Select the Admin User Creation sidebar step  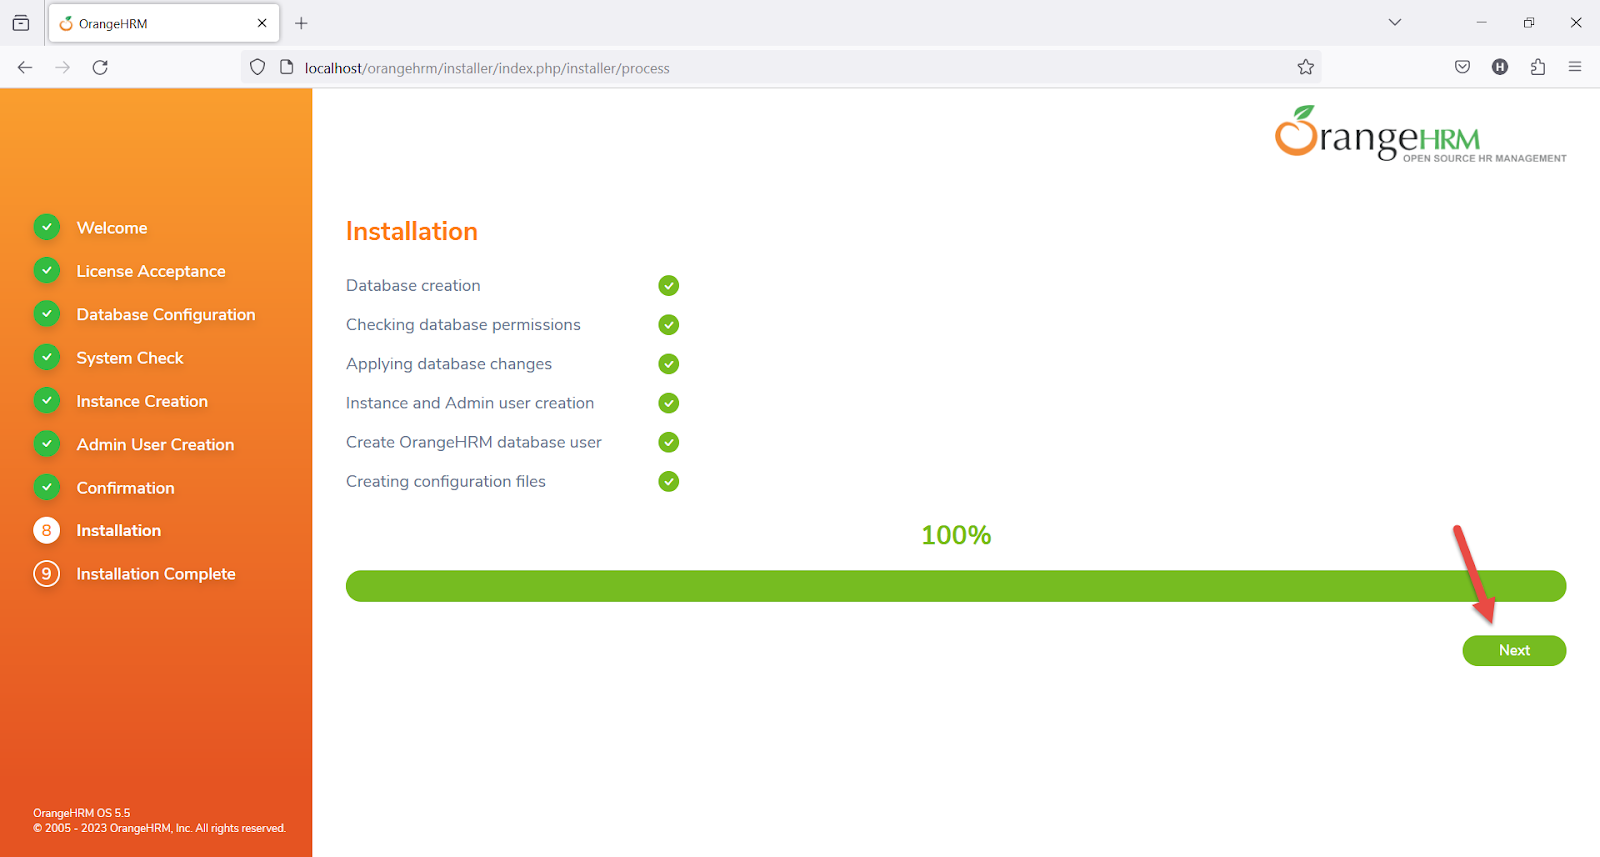tap(155, 444)
